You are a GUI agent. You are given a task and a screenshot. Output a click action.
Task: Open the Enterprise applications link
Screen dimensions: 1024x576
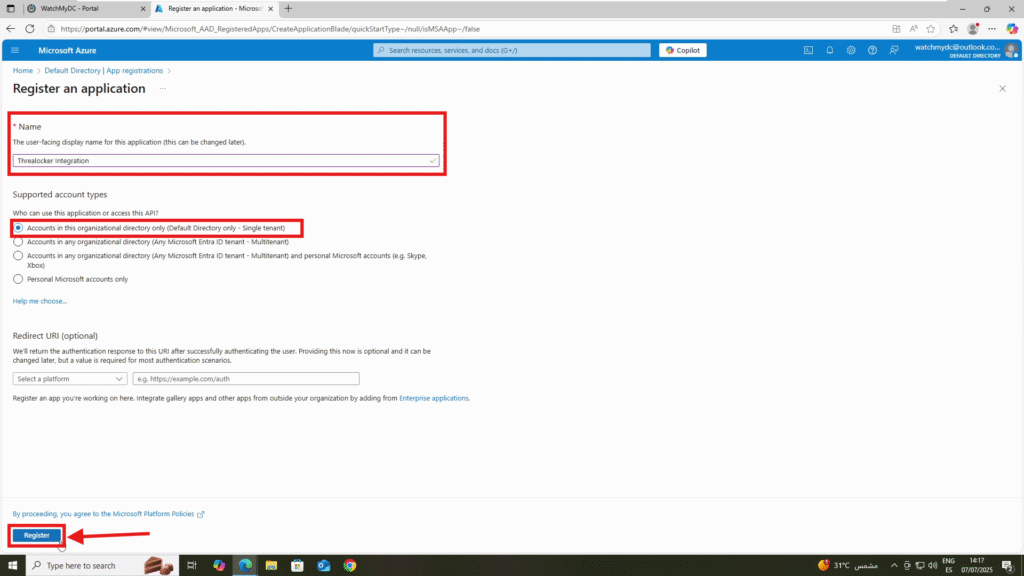pos(434,398)
